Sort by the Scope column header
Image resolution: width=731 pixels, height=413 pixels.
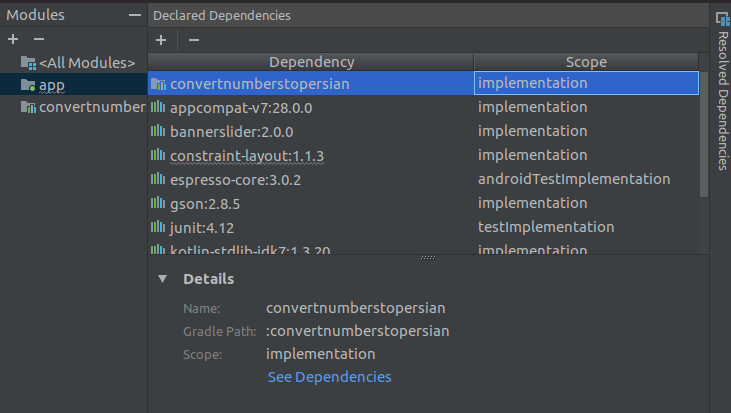tap(586, 62)
